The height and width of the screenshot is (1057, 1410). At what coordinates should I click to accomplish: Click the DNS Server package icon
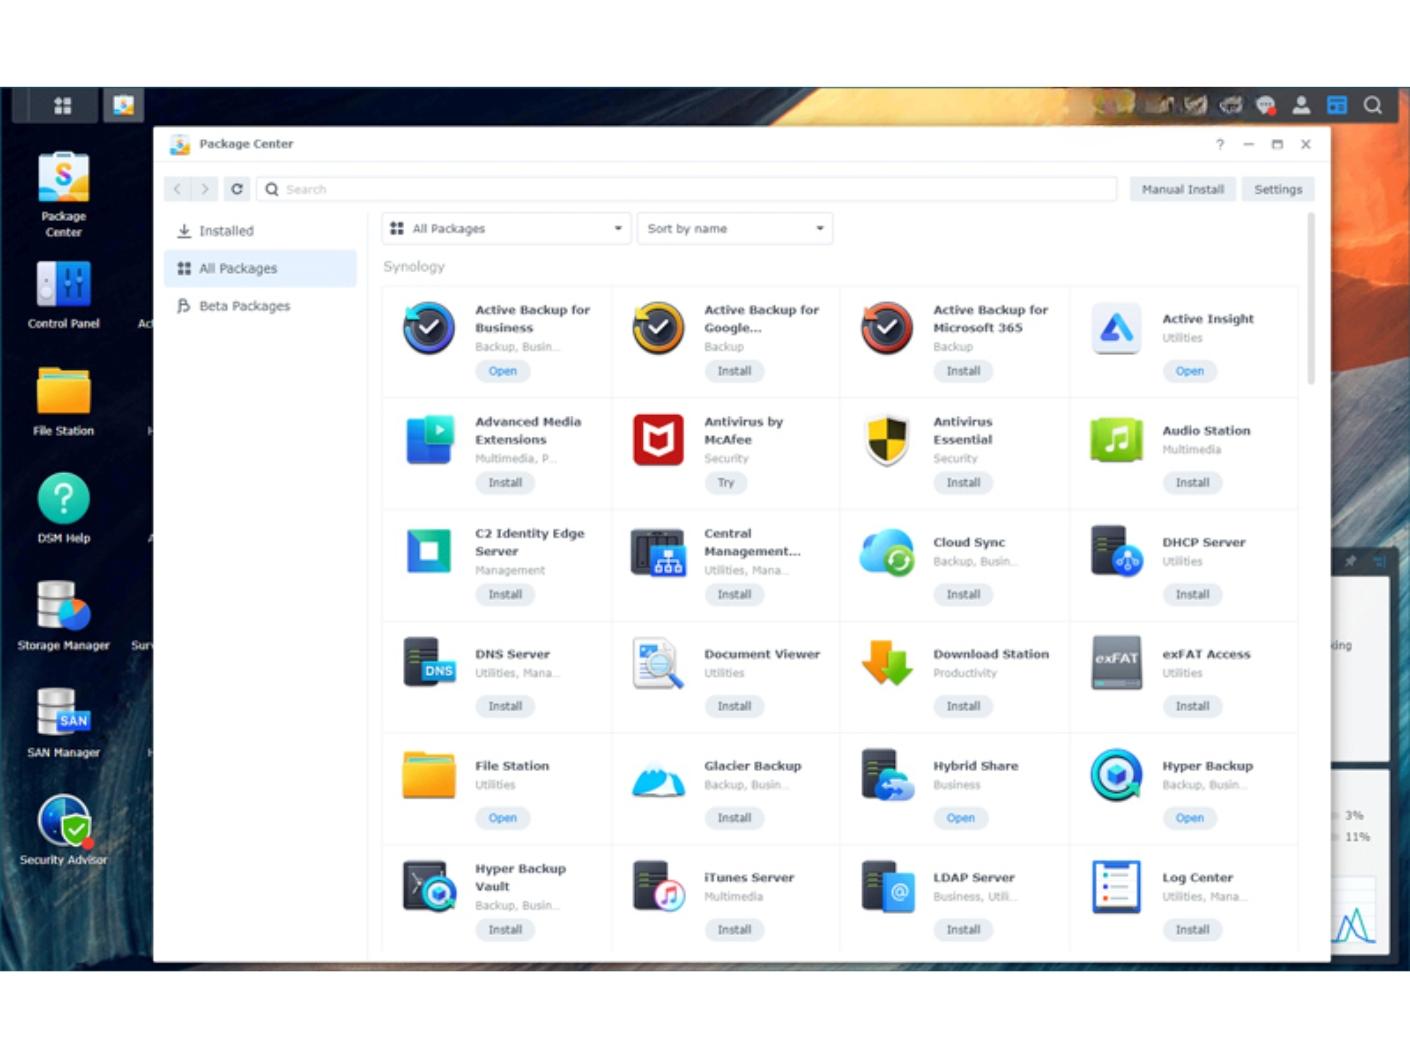(x=429, y=663)
